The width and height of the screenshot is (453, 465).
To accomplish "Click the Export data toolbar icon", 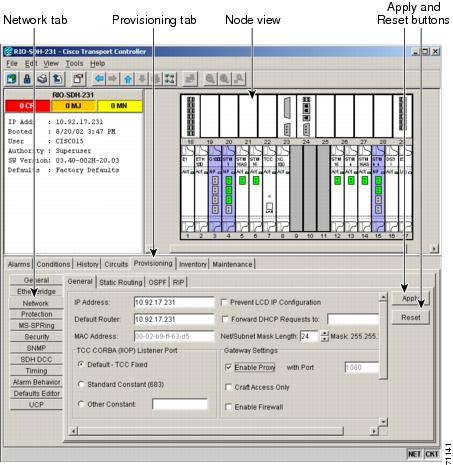I will pyautogui.click(x=58, y=79).
